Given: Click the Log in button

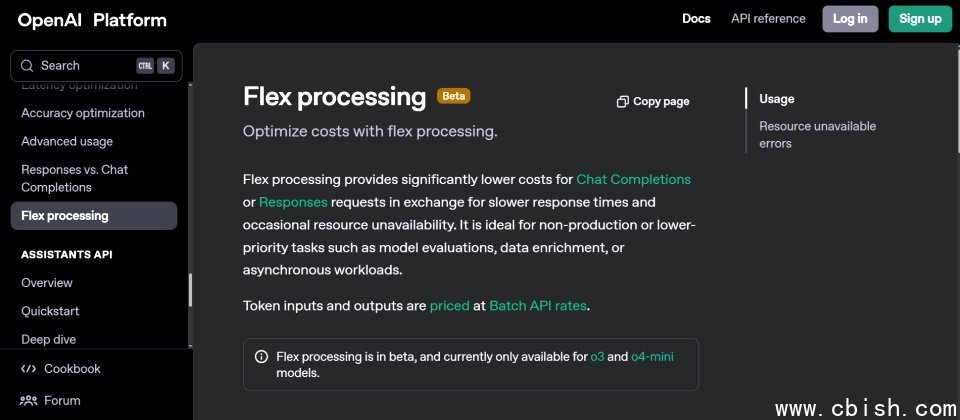Looking at the screenshot, I should [850, 19].
